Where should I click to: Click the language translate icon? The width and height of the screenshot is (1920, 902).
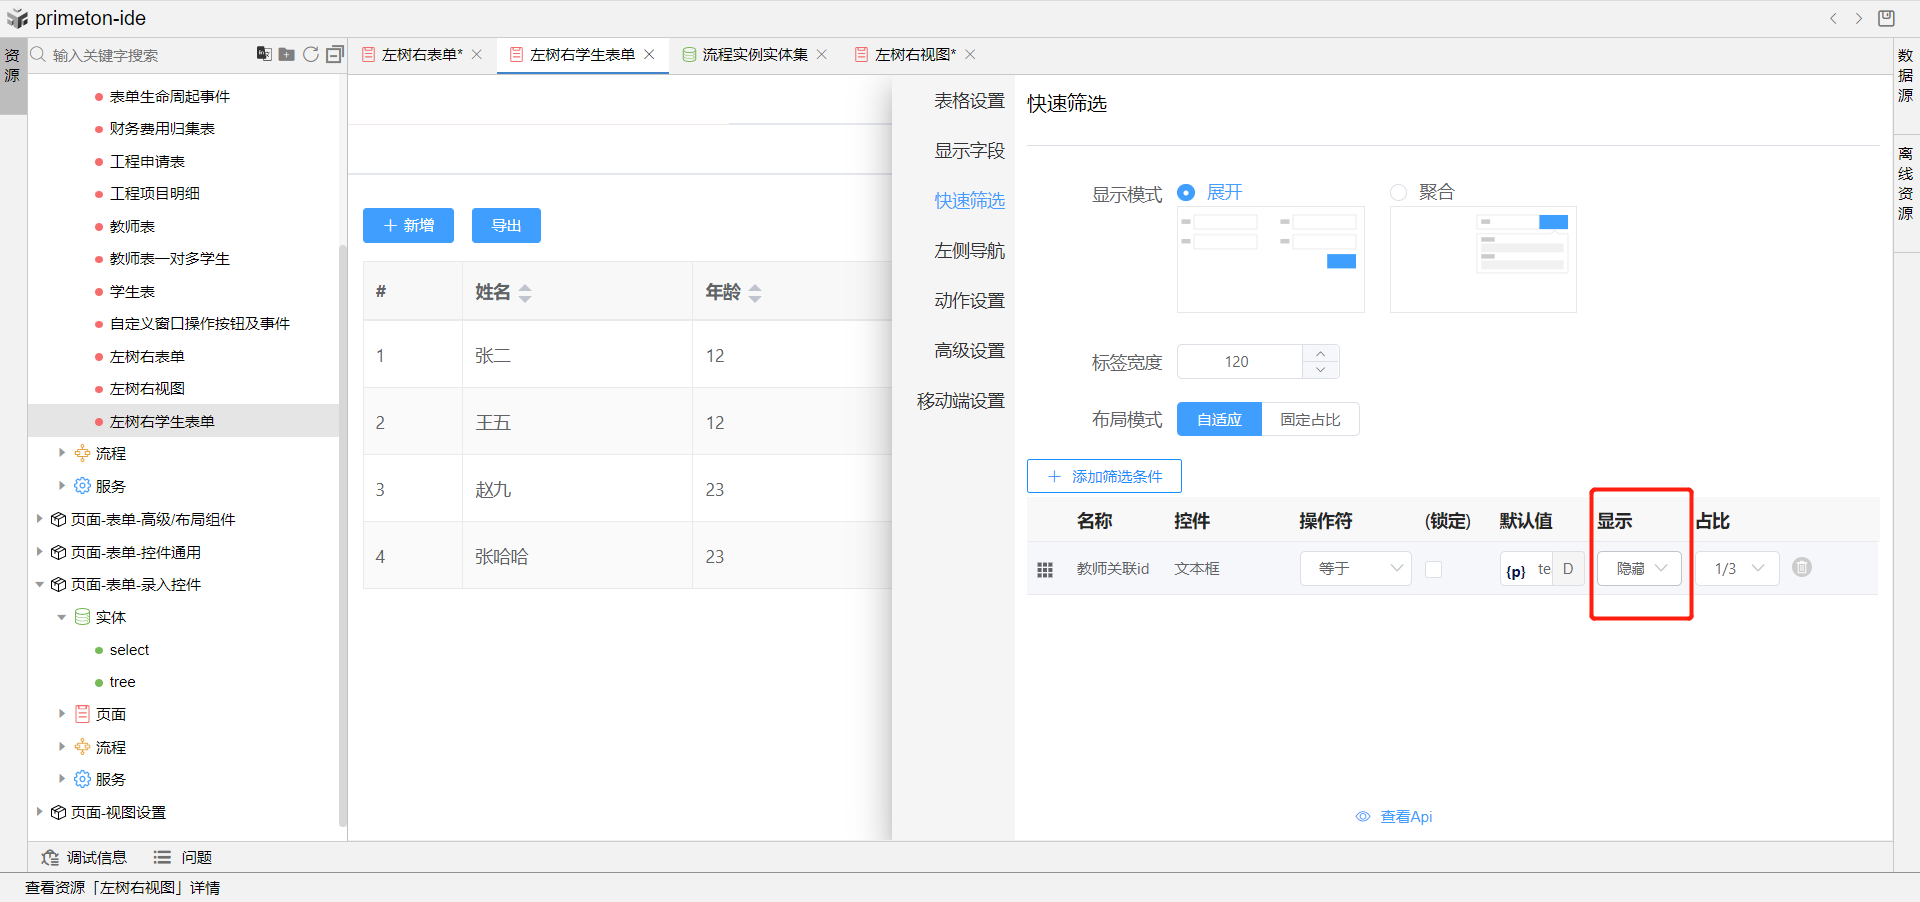pos(264,54)
